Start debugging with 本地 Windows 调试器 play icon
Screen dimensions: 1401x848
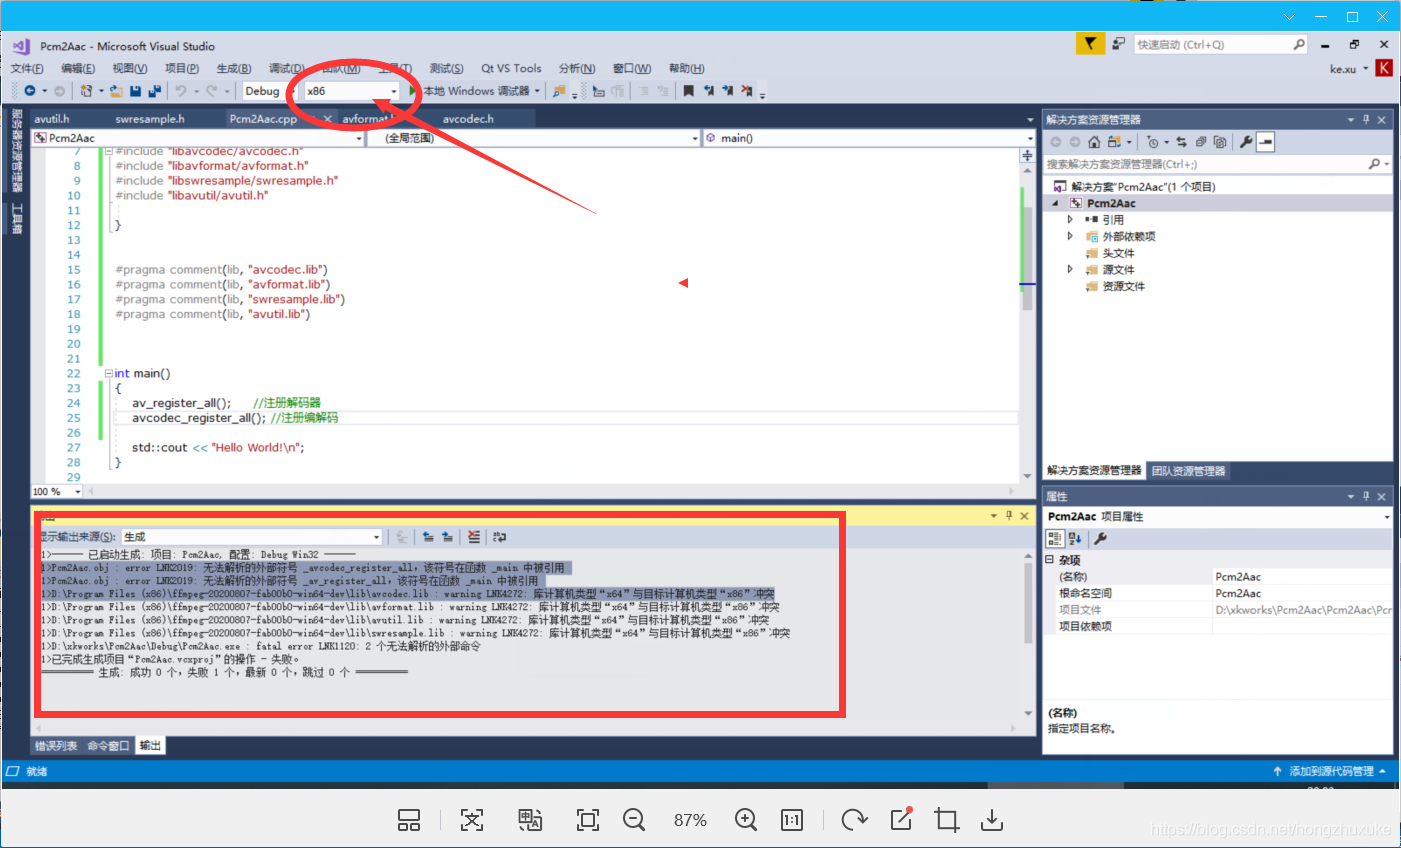coord(414,90)
